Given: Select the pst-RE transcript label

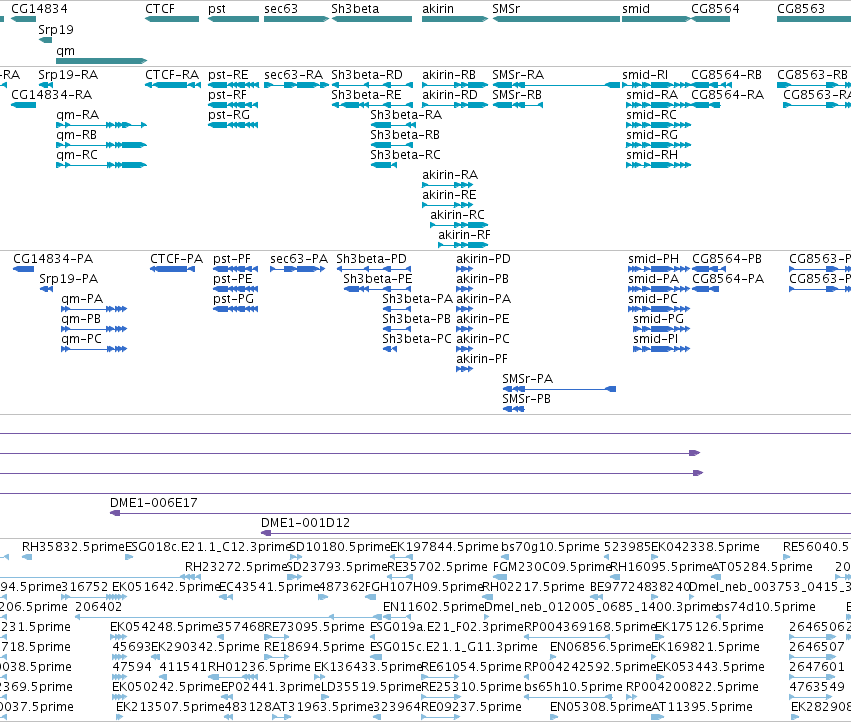Looking at the screenshot, I should [x=228, y=75].
